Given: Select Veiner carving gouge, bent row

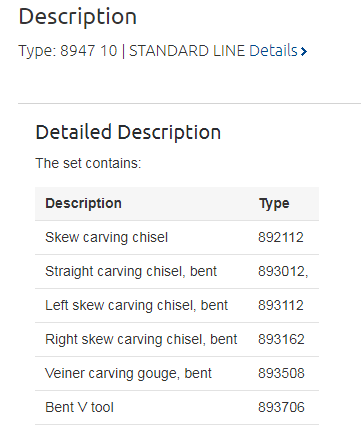Looking at the screenshot, I should click(177, 374).
